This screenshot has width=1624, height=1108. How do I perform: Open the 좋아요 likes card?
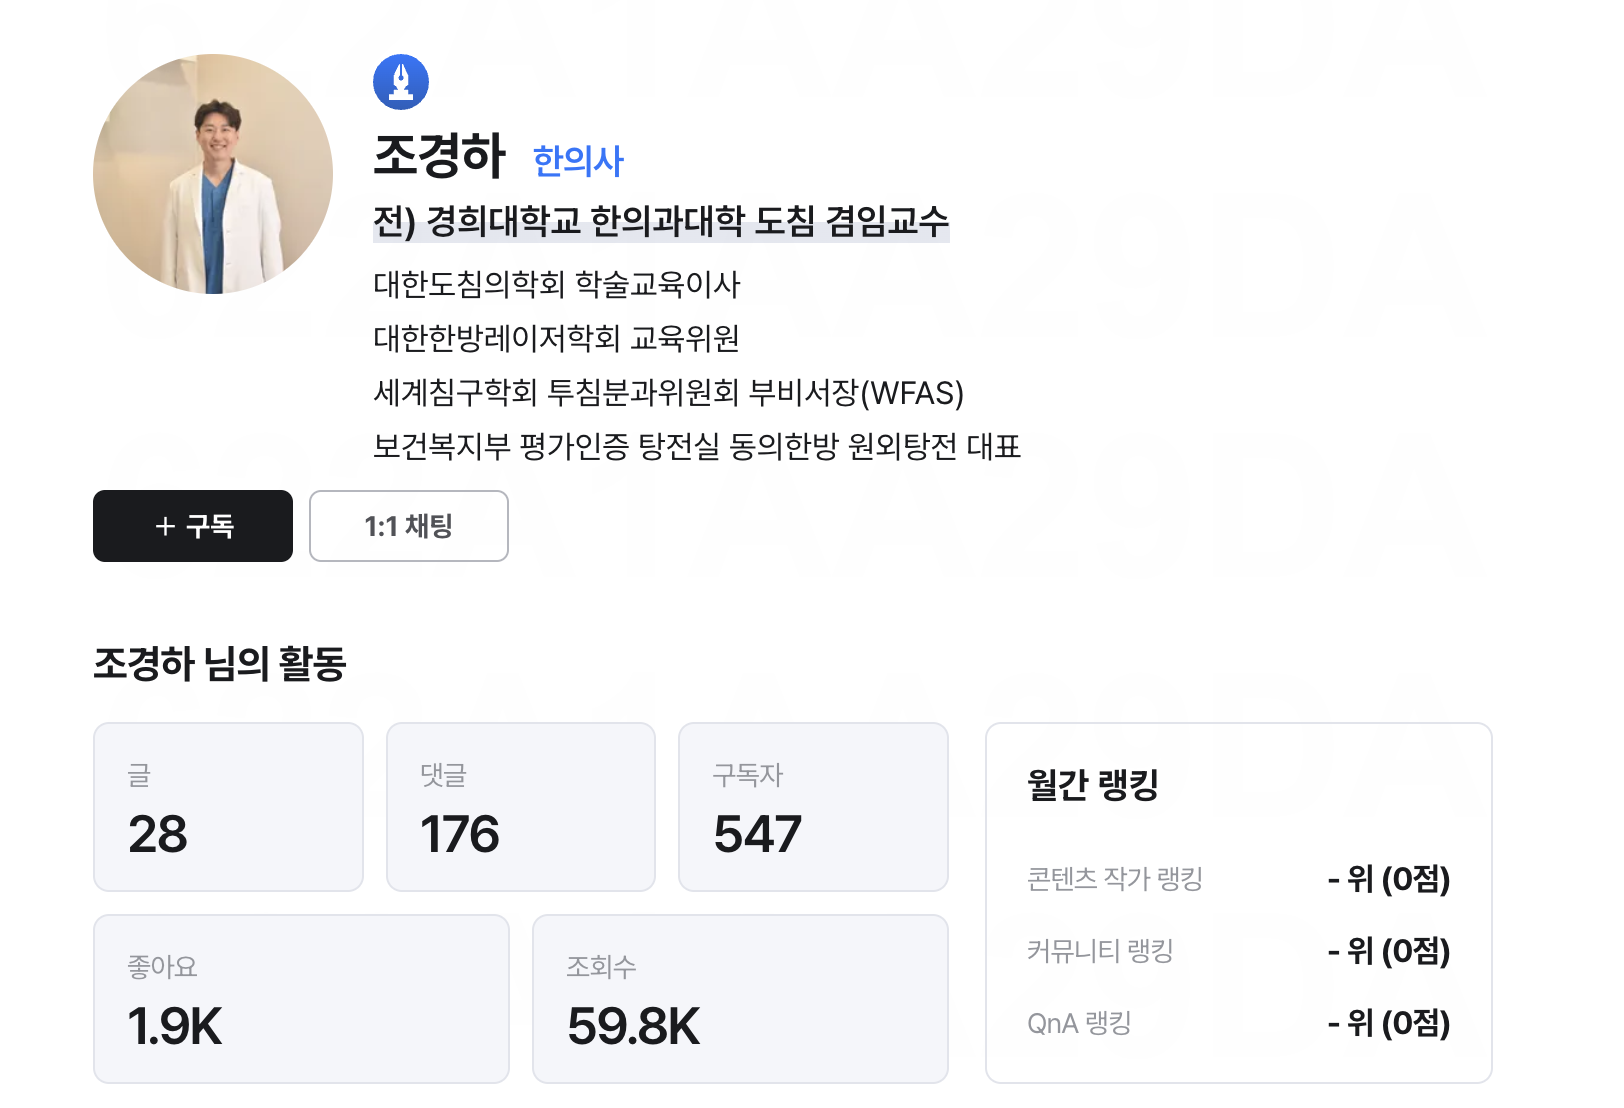coord(301,999)
